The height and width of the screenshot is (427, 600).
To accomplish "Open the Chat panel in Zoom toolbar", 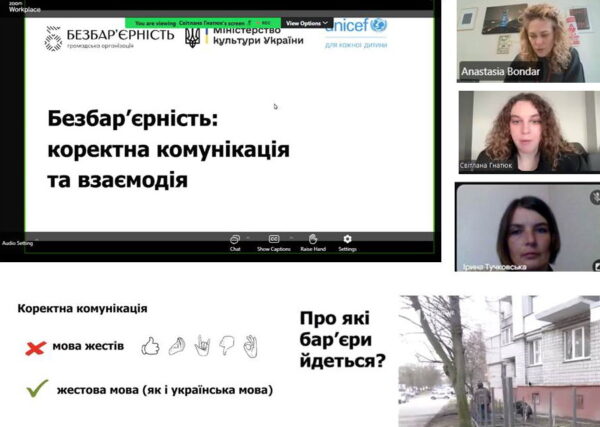I will coord(235,243).
